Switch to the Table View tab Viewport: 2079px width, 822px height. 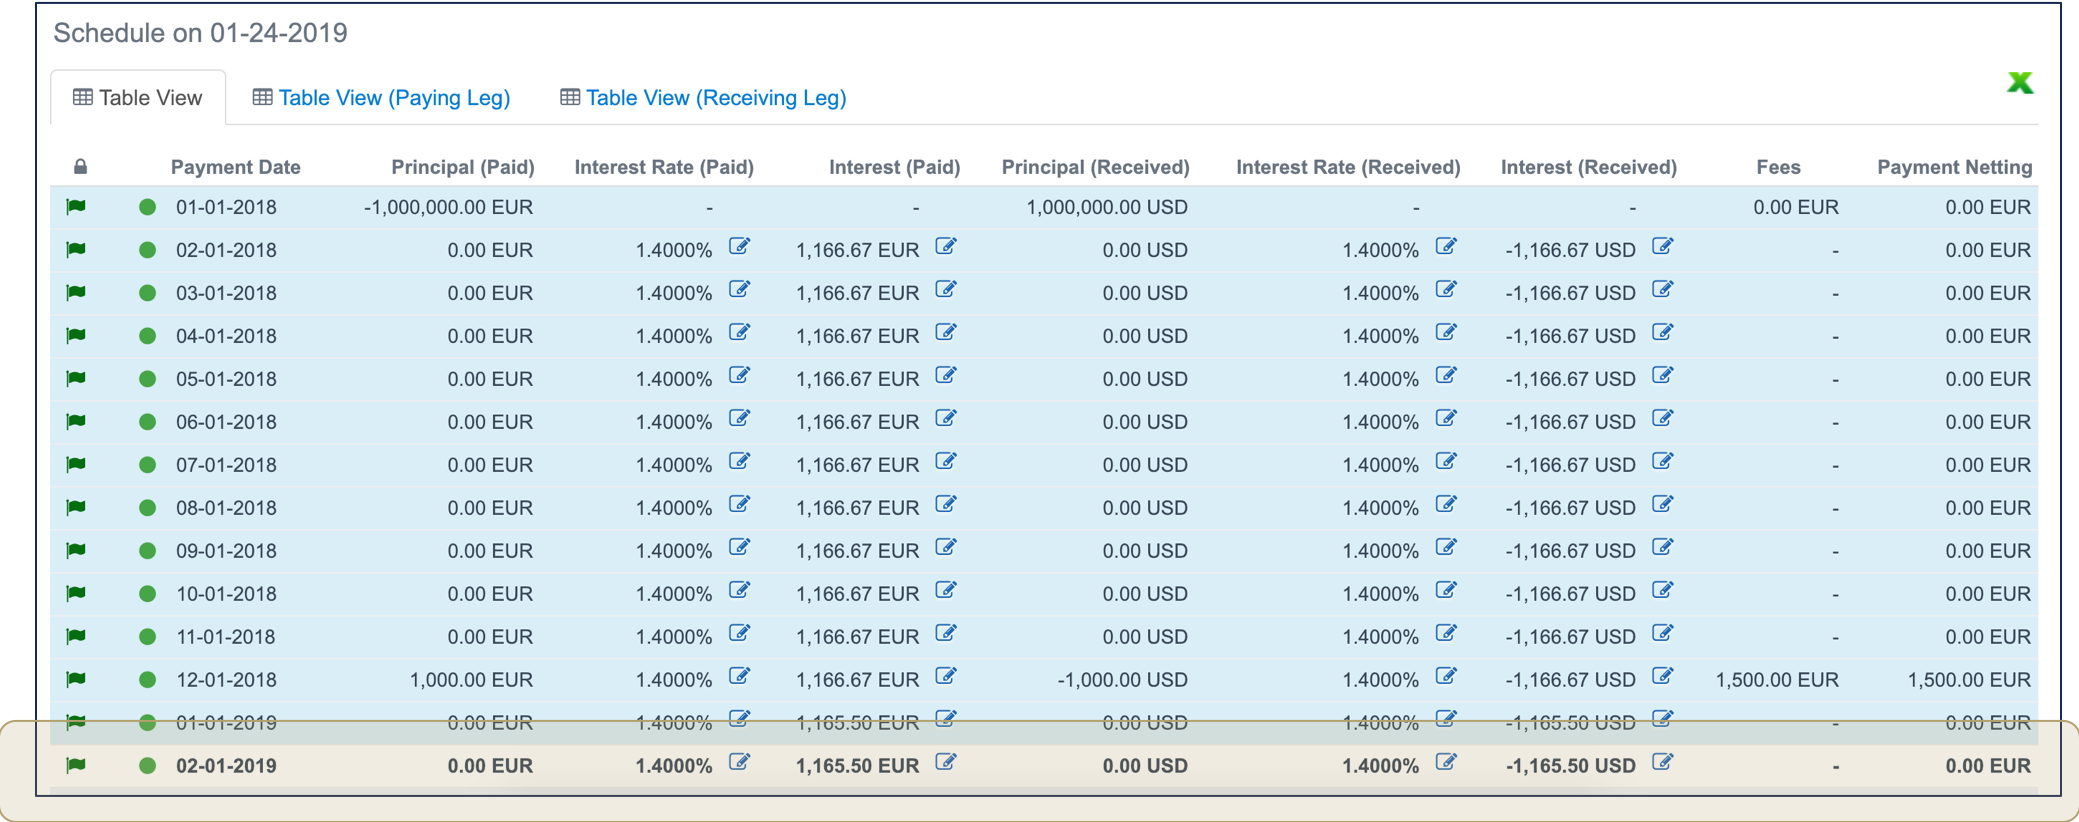tap(138, 98)
